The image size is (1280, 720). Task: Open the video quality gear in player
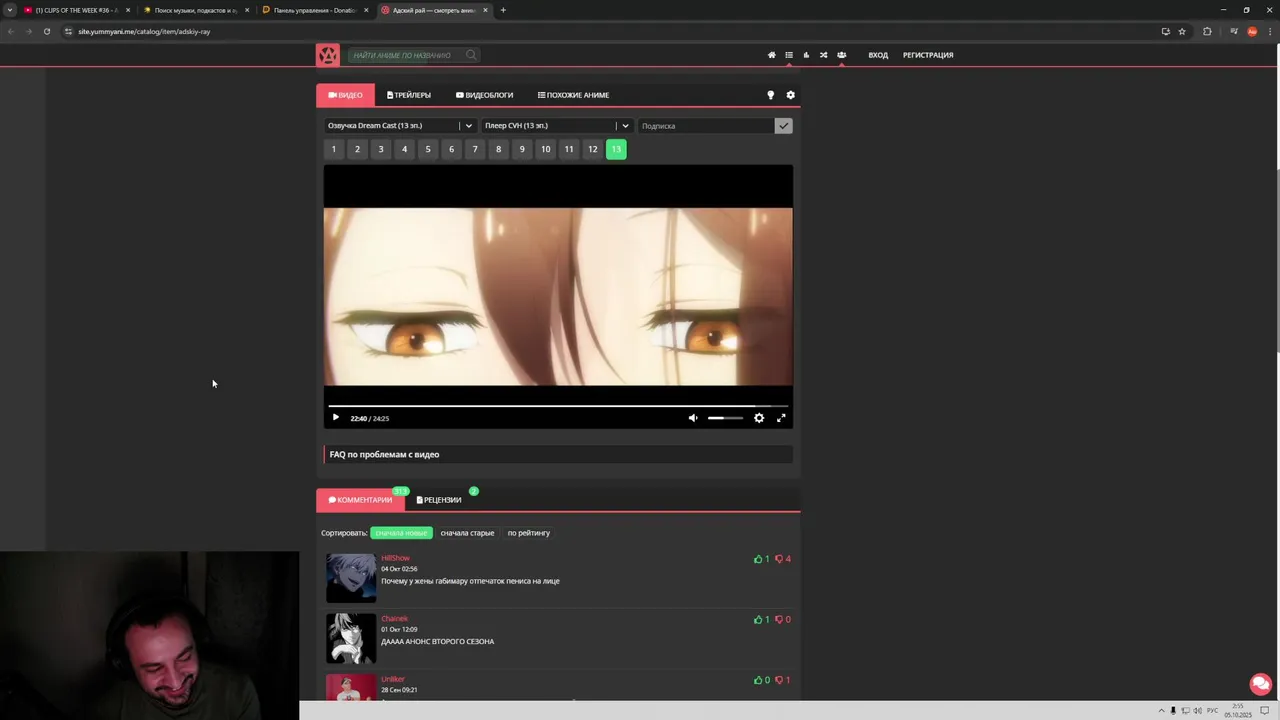coord(759,418)
